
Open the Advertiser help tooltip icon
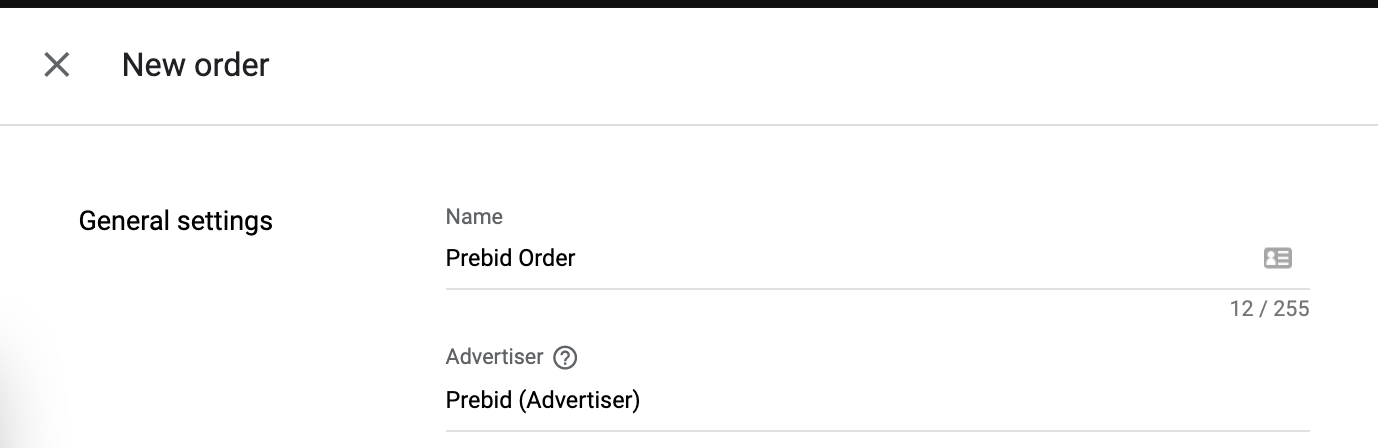pos(565,357)
